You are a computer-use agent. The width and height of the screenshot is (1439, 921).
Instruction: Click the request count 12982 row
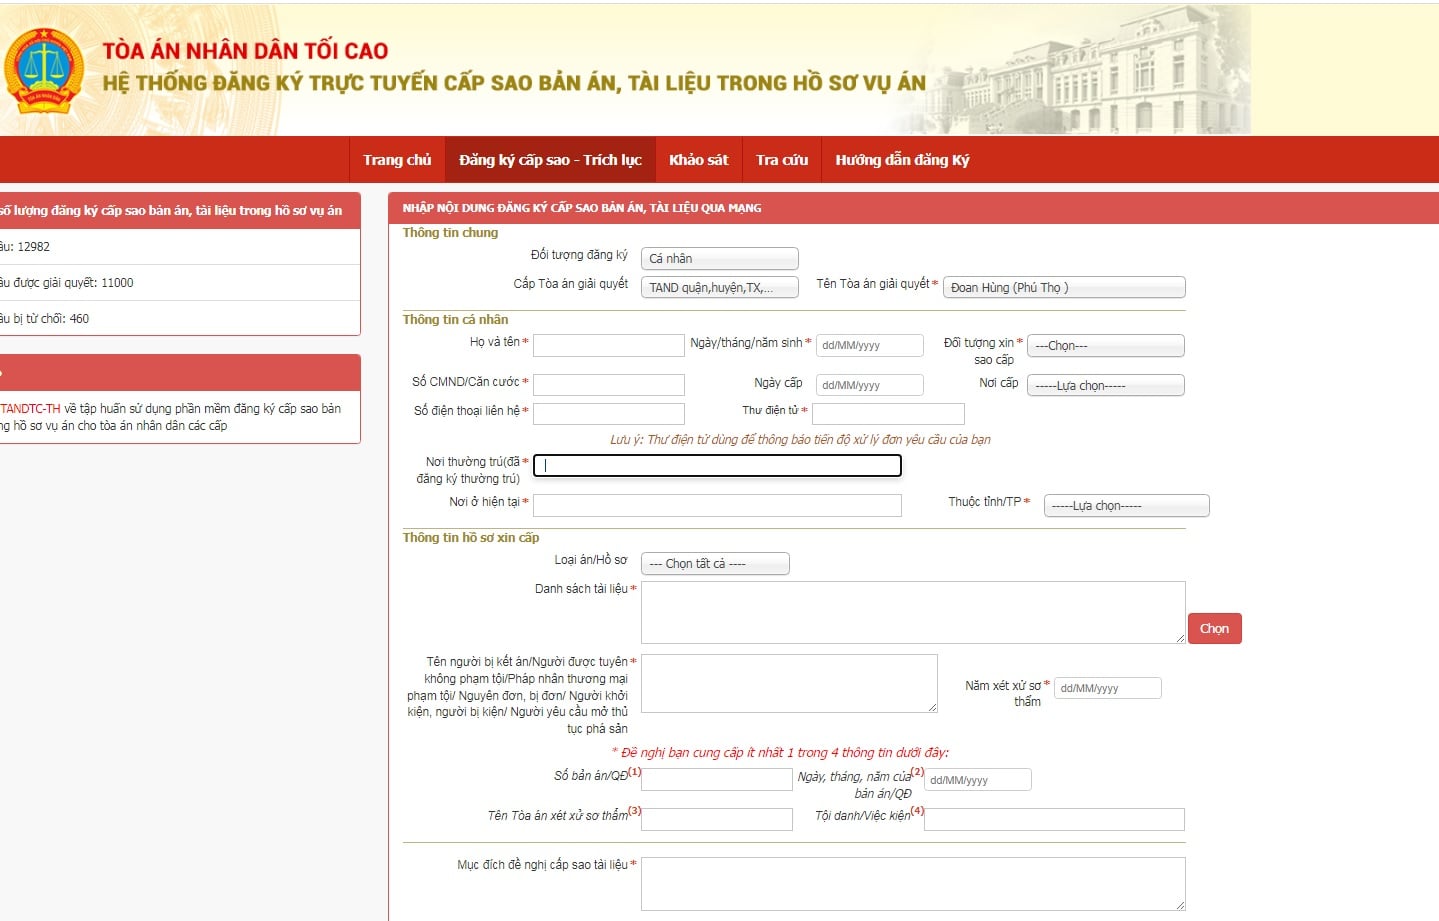(x=180, y=247)
